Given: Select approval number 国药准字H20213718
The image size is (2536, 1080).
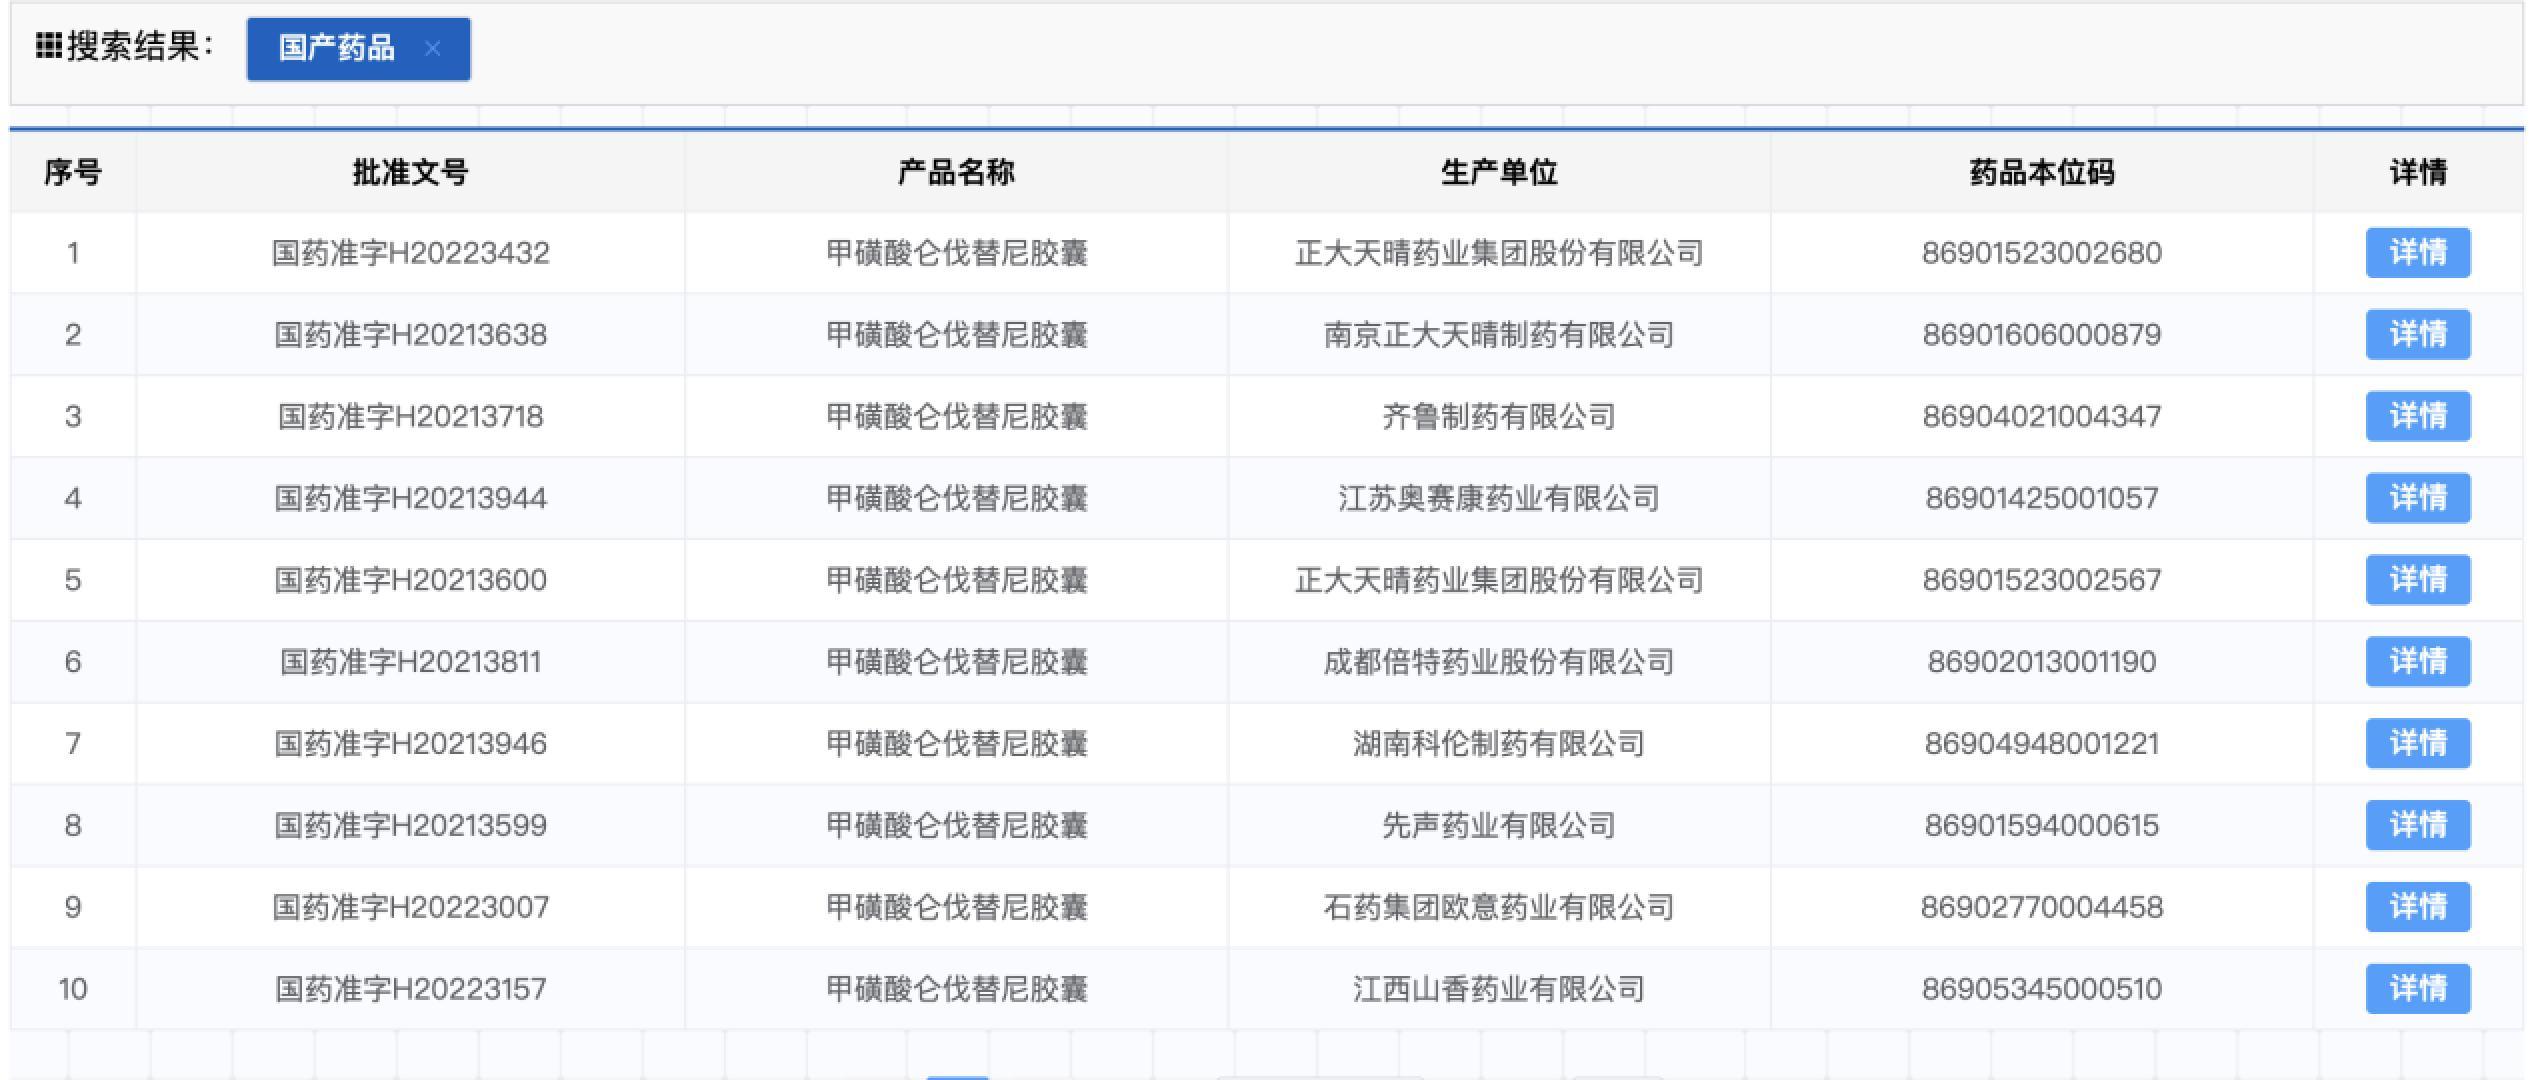Looking at the screenshot, I should click(410, 416).
